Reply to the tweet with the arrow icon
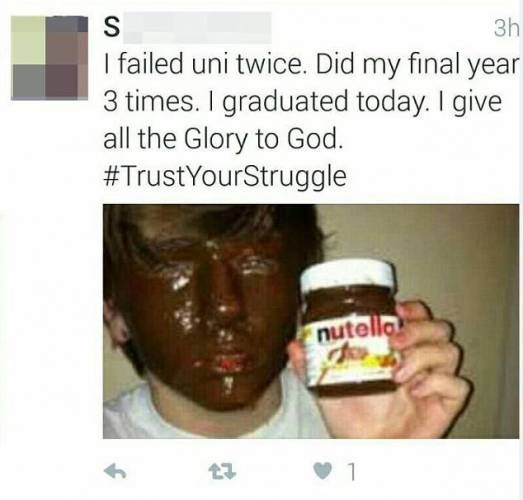The width and height of the screenshot is (523, 500). click(115, 472)
